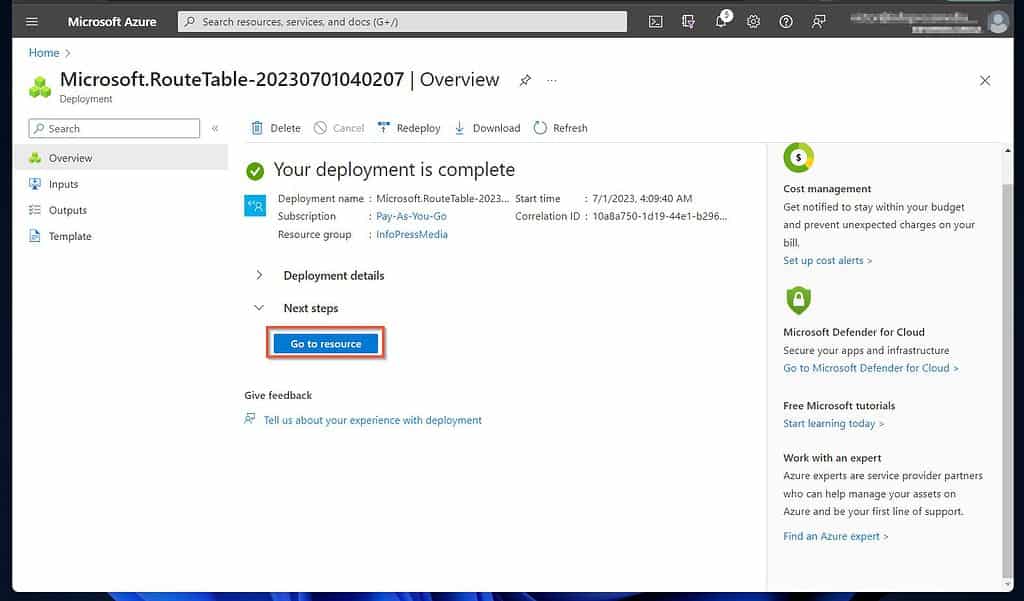The height and width of the screenshot is (601, 1024).
Task: Click the global search bar
Action: coord(402,22)
